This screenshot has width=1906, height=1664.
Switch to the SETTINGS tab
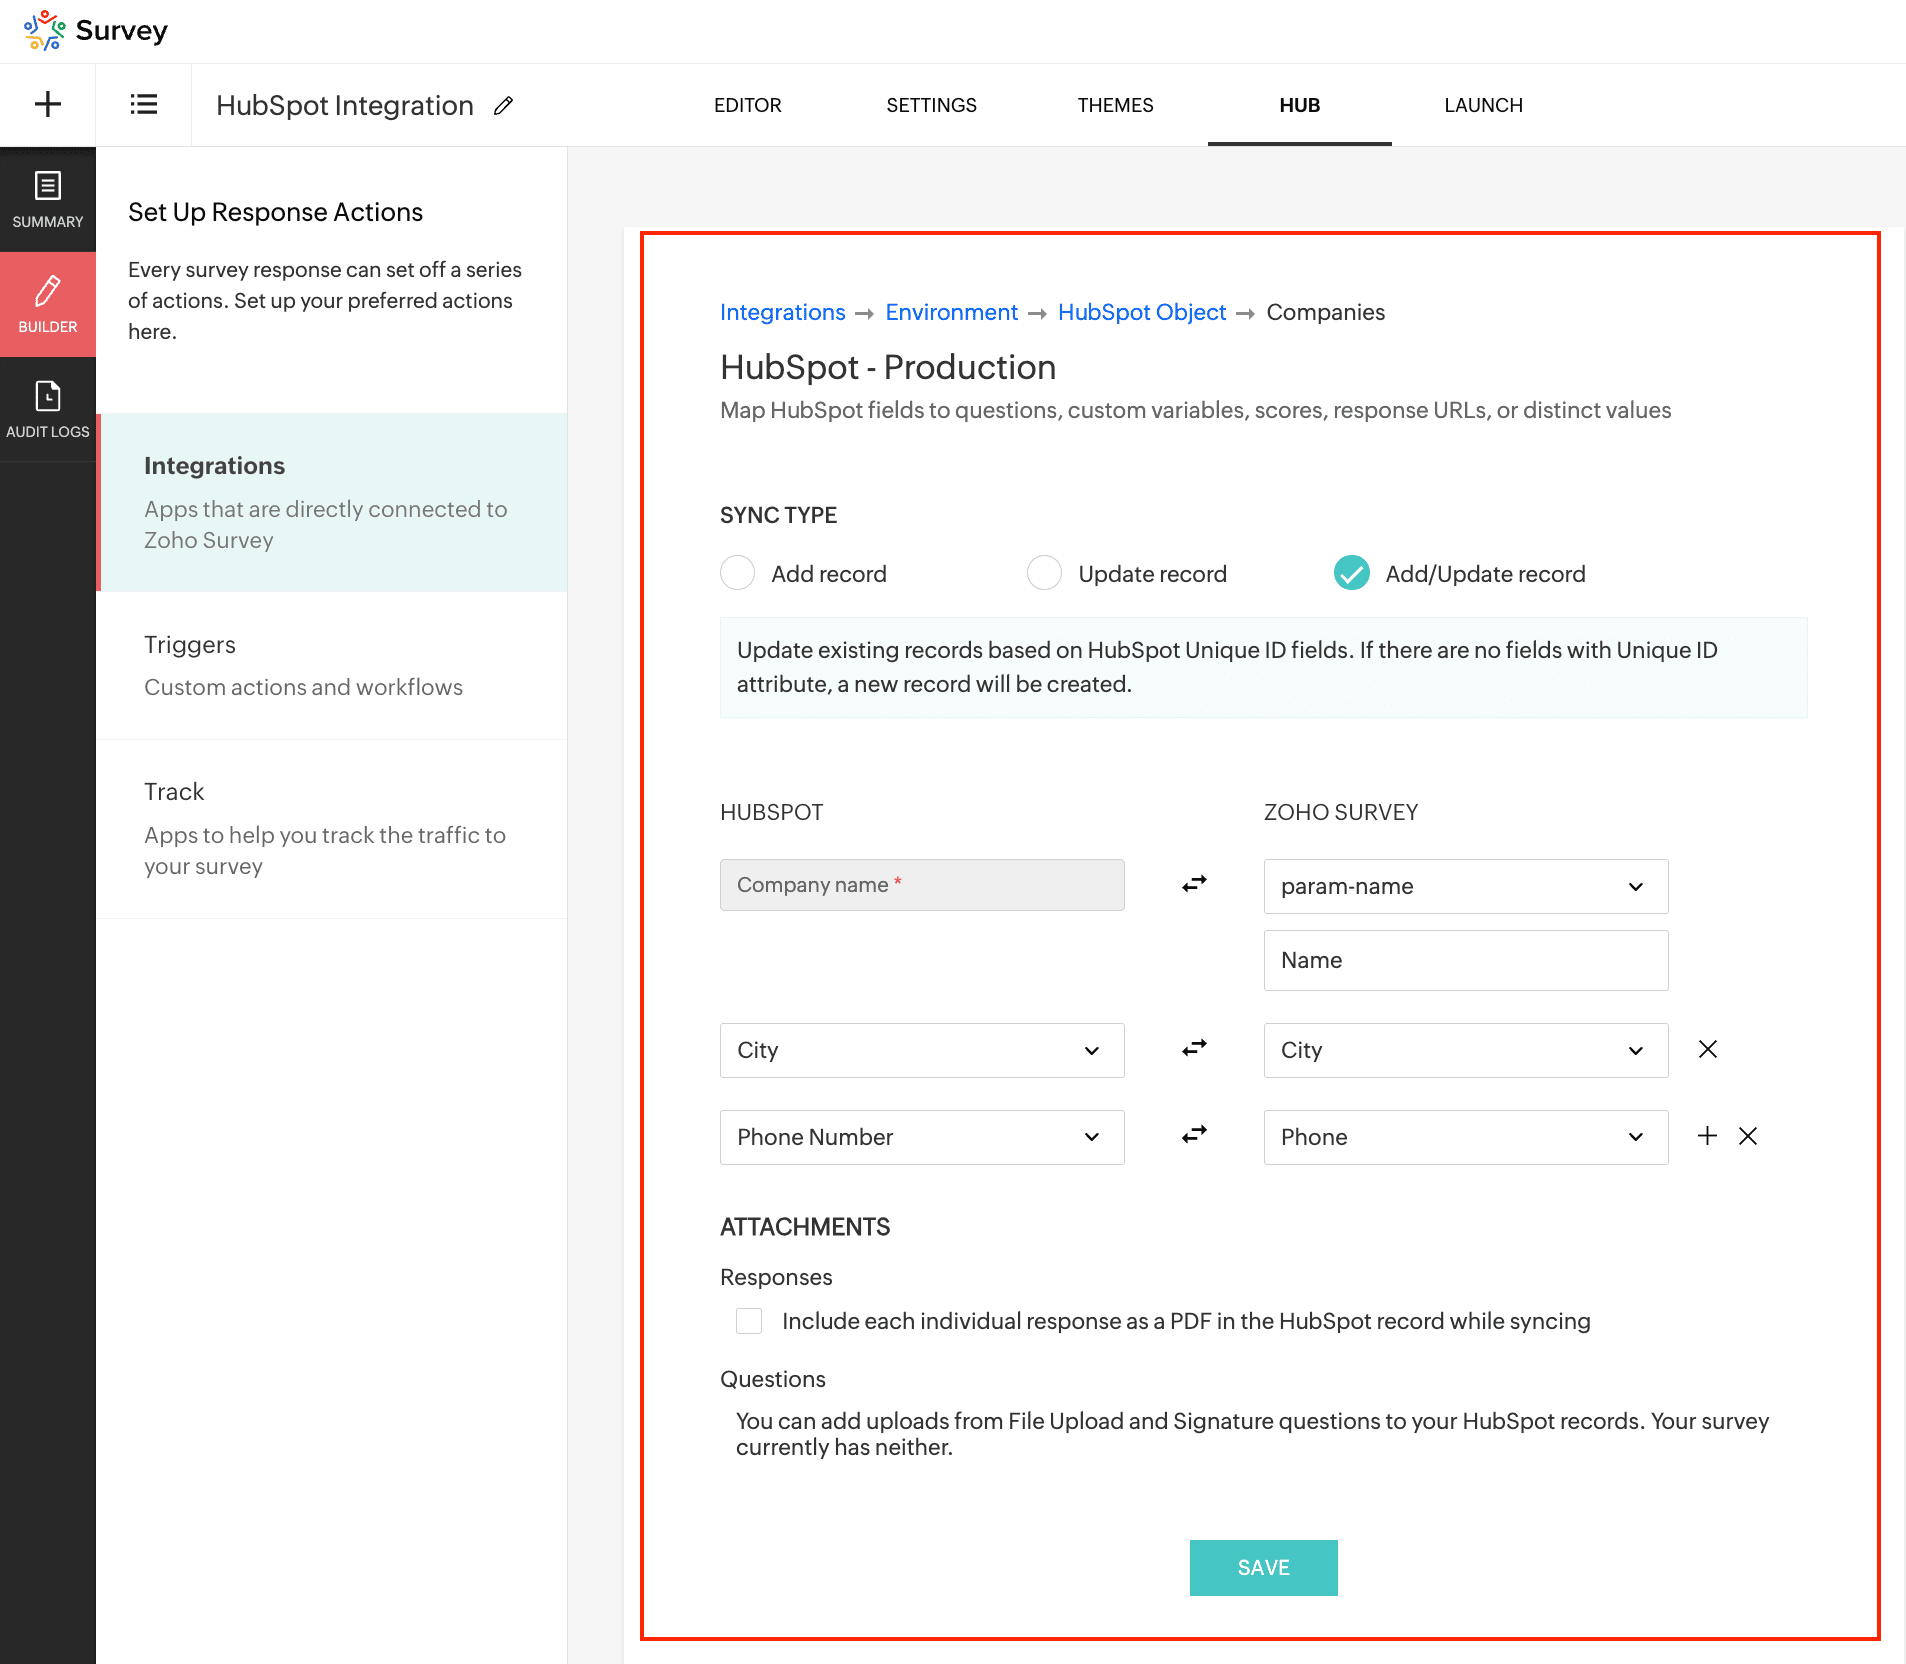931,105
